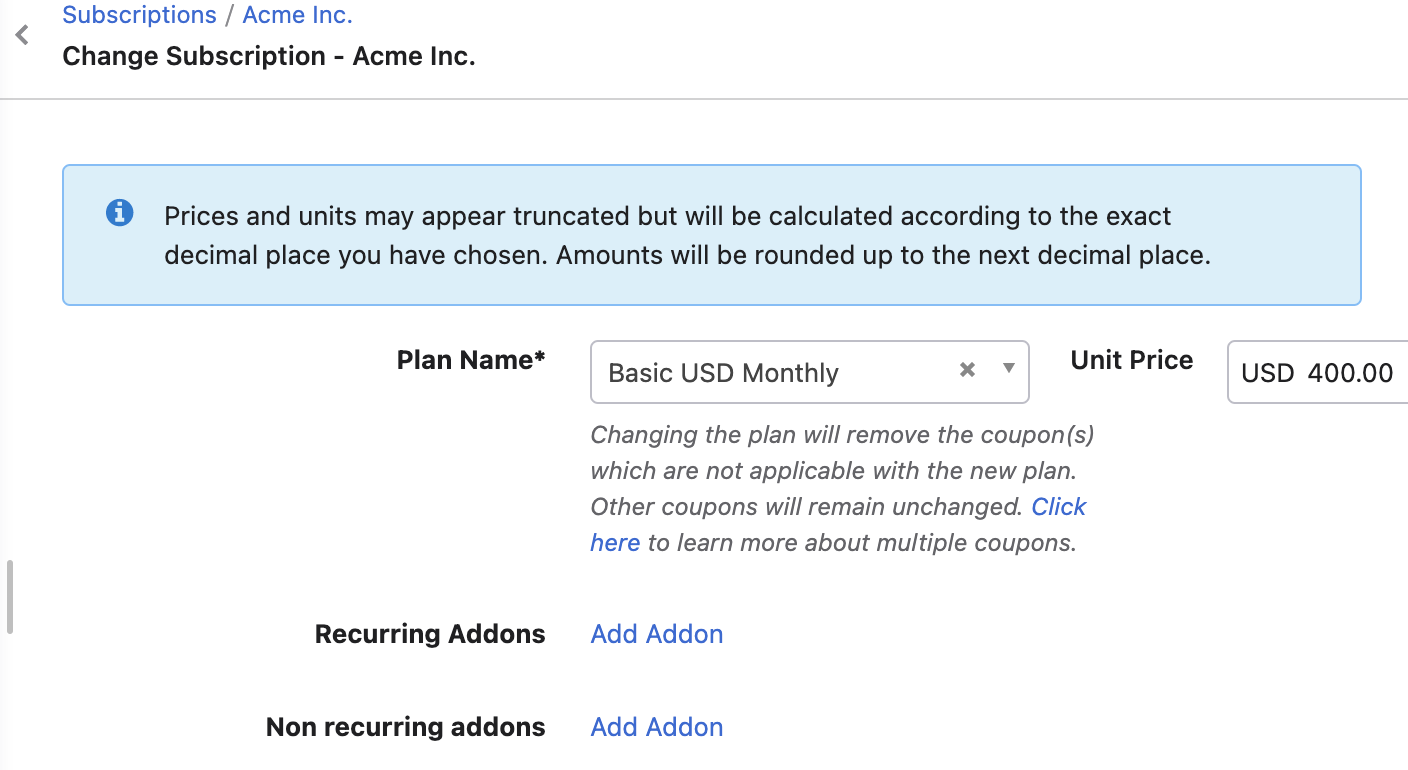Add Addon under Recurring Addons
The width and height of the screenshot is (1408, 770).
(657, 634)
